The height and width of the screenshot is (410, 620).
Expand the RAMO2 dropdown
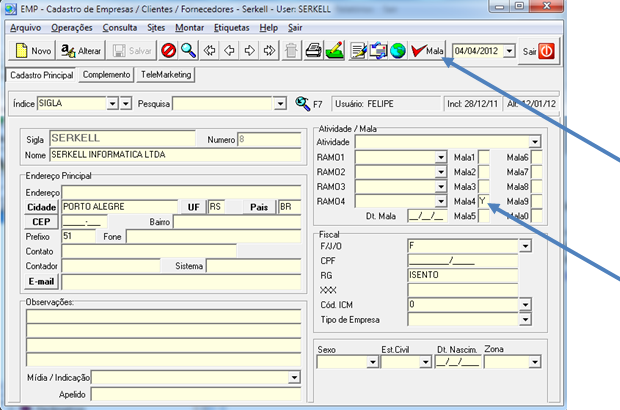pos(441,172)
